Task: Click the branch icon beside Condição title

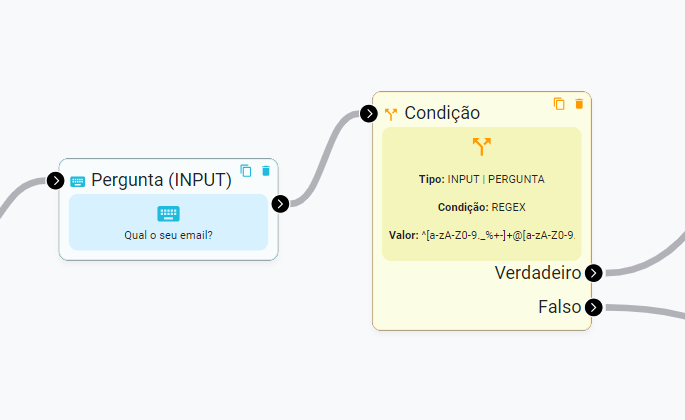Action: pyautogui.click(x=391, y=114)
